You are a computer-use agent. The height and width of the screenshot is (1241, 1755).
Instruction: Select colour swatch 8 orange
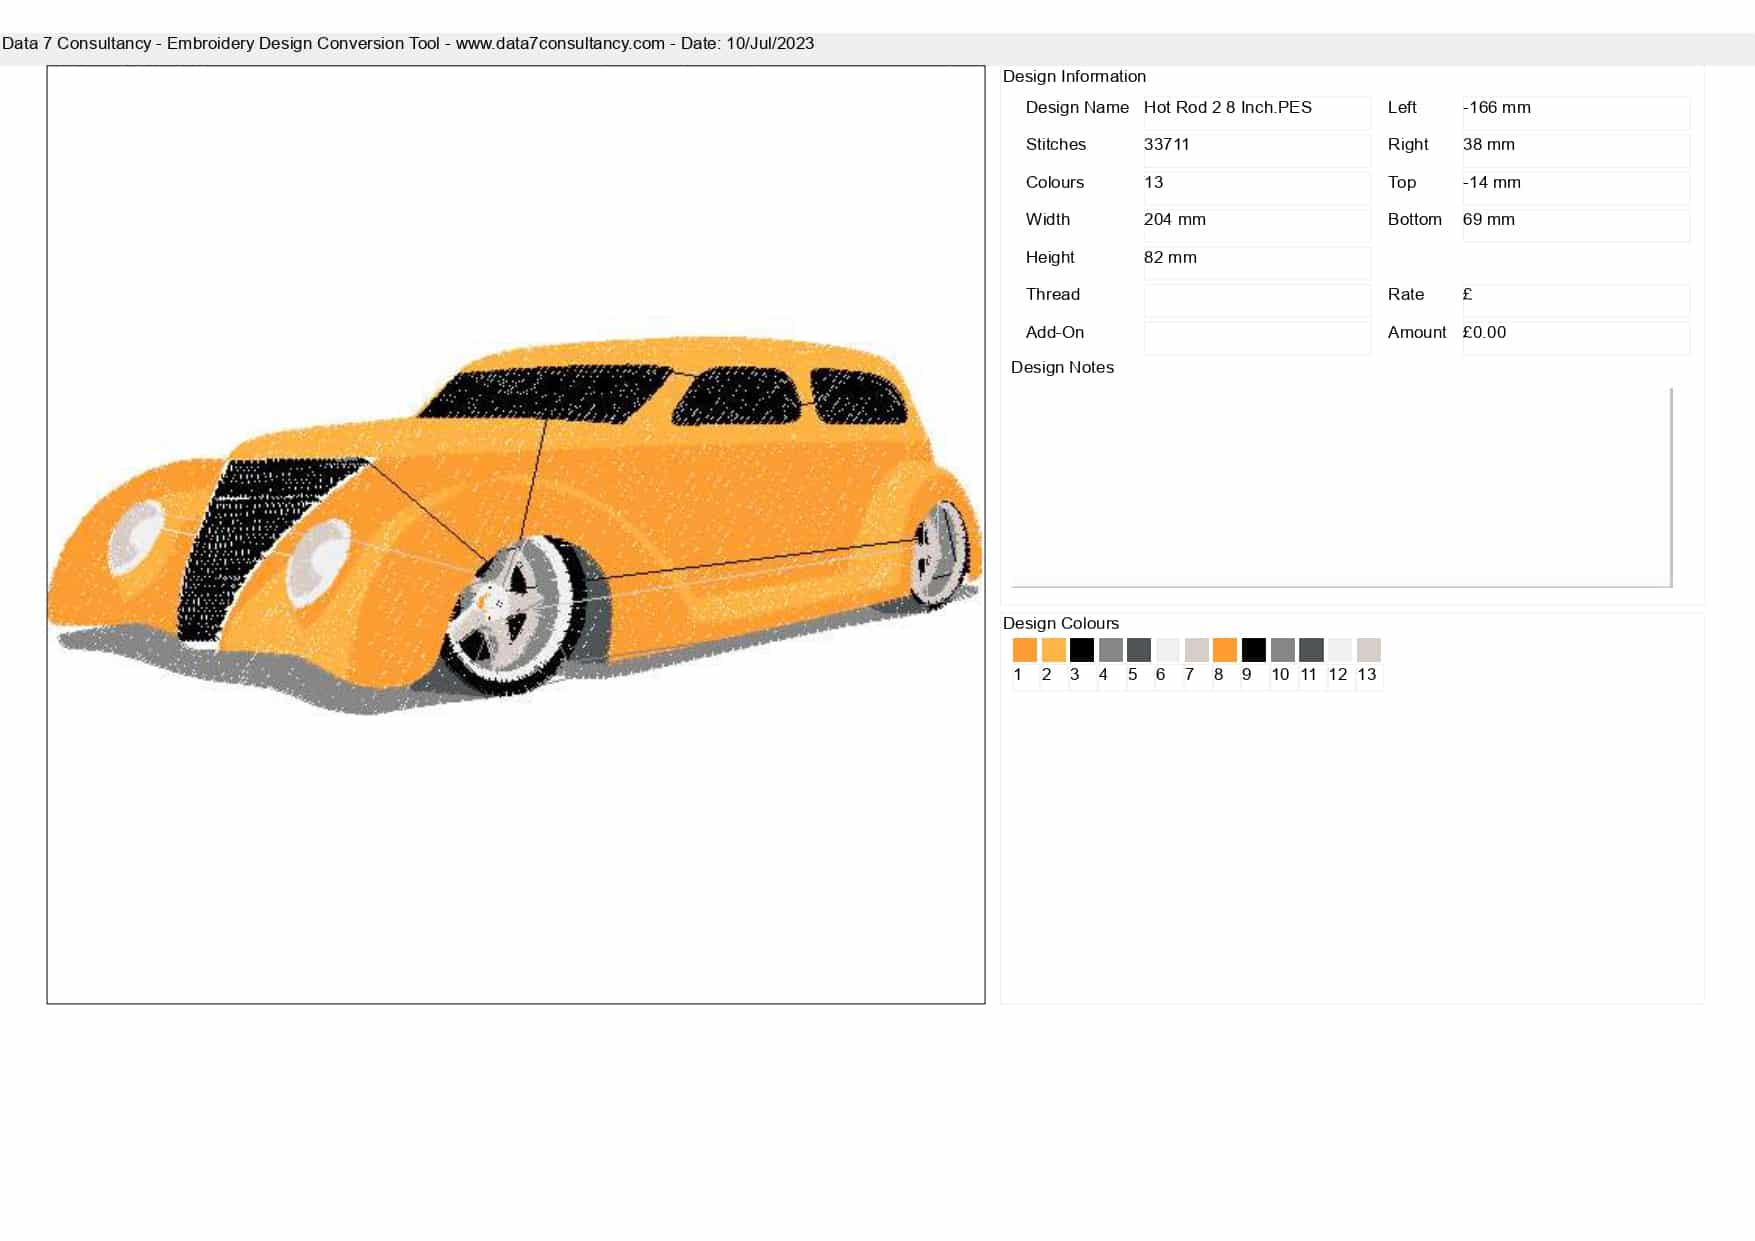click(1224, 650)
